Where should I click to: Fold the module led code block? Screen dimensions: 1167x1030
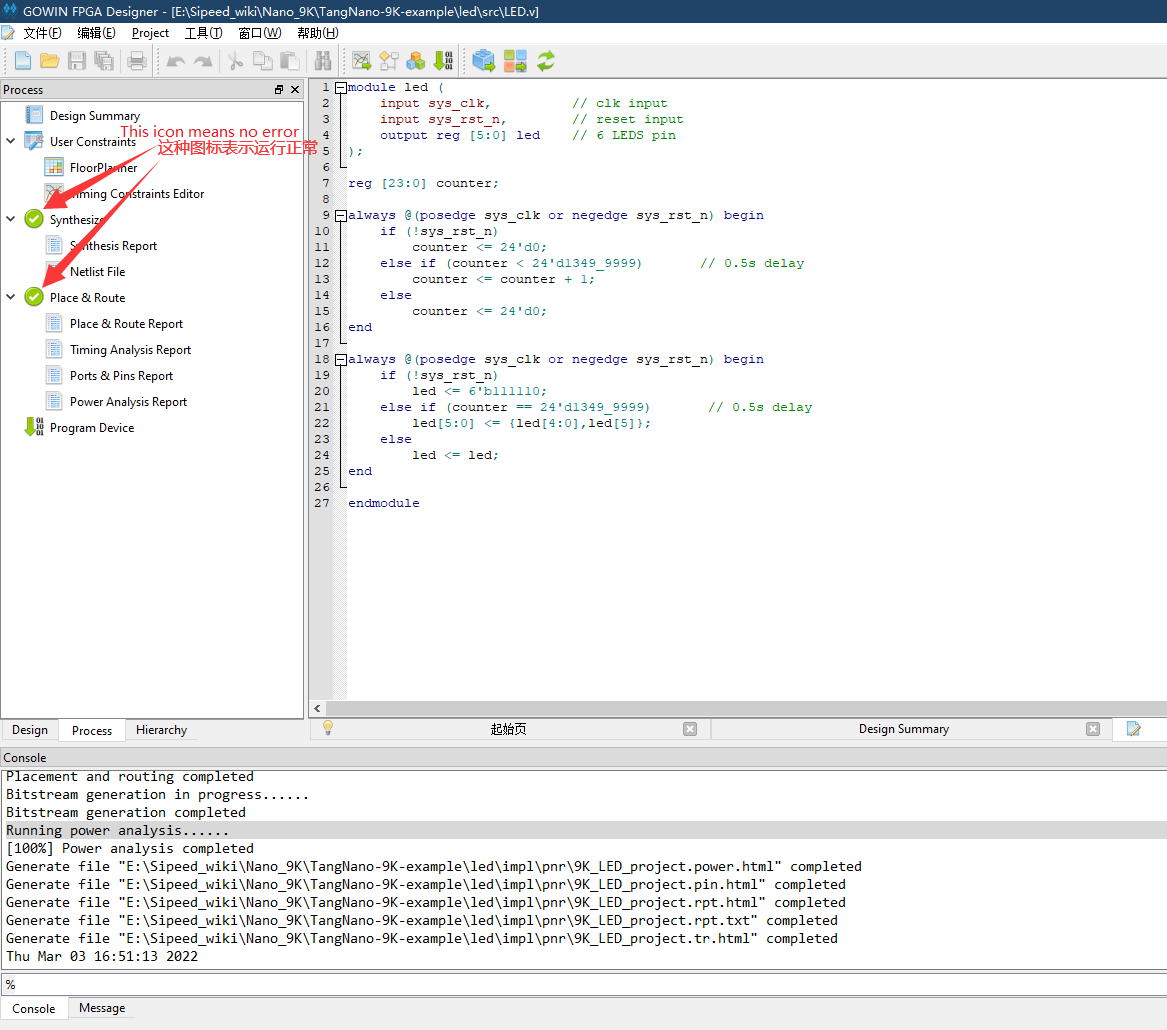point(340,88)
